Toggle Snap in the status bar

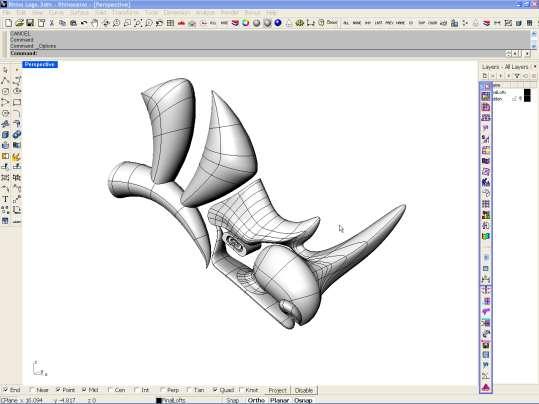(232, 401)
